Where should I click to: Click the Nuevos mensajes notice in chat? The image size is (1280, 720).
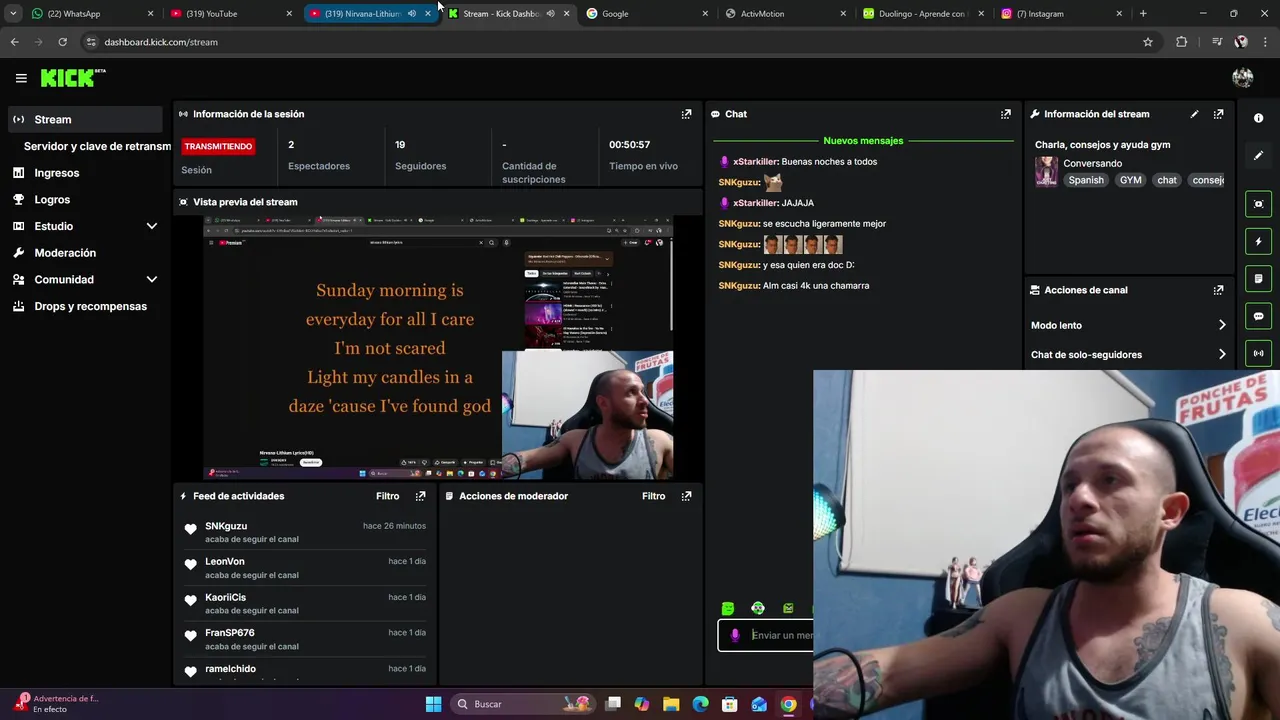(x=863, y=141)
